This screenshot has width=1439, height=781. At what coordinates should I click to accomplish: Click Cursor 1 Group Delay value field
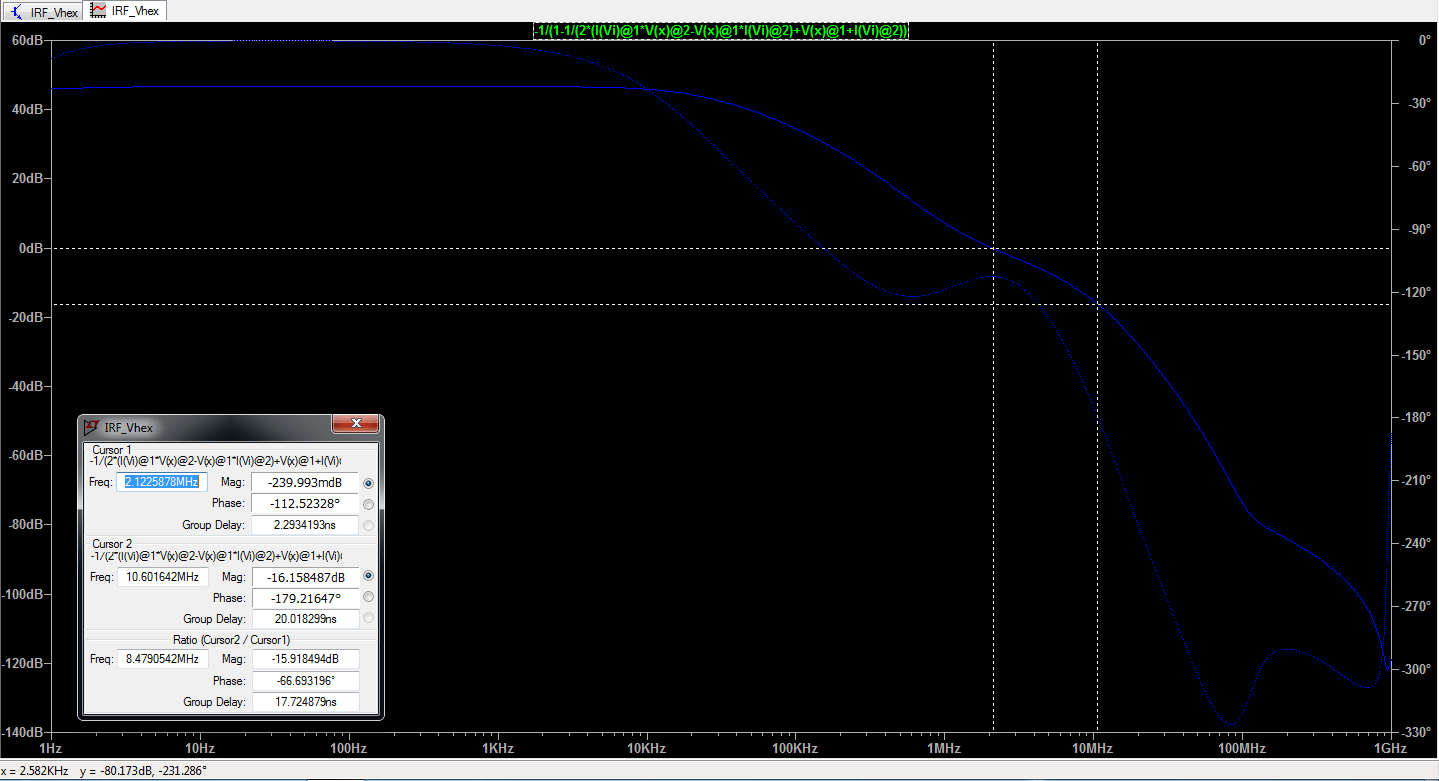point(304,524)
